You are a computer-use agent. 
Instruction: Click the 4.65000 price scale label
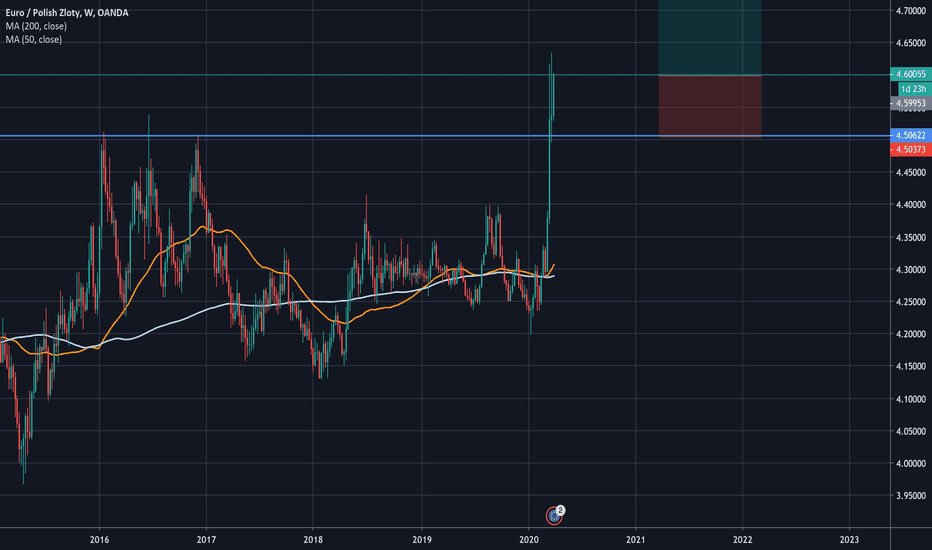(x=911, y=43)
